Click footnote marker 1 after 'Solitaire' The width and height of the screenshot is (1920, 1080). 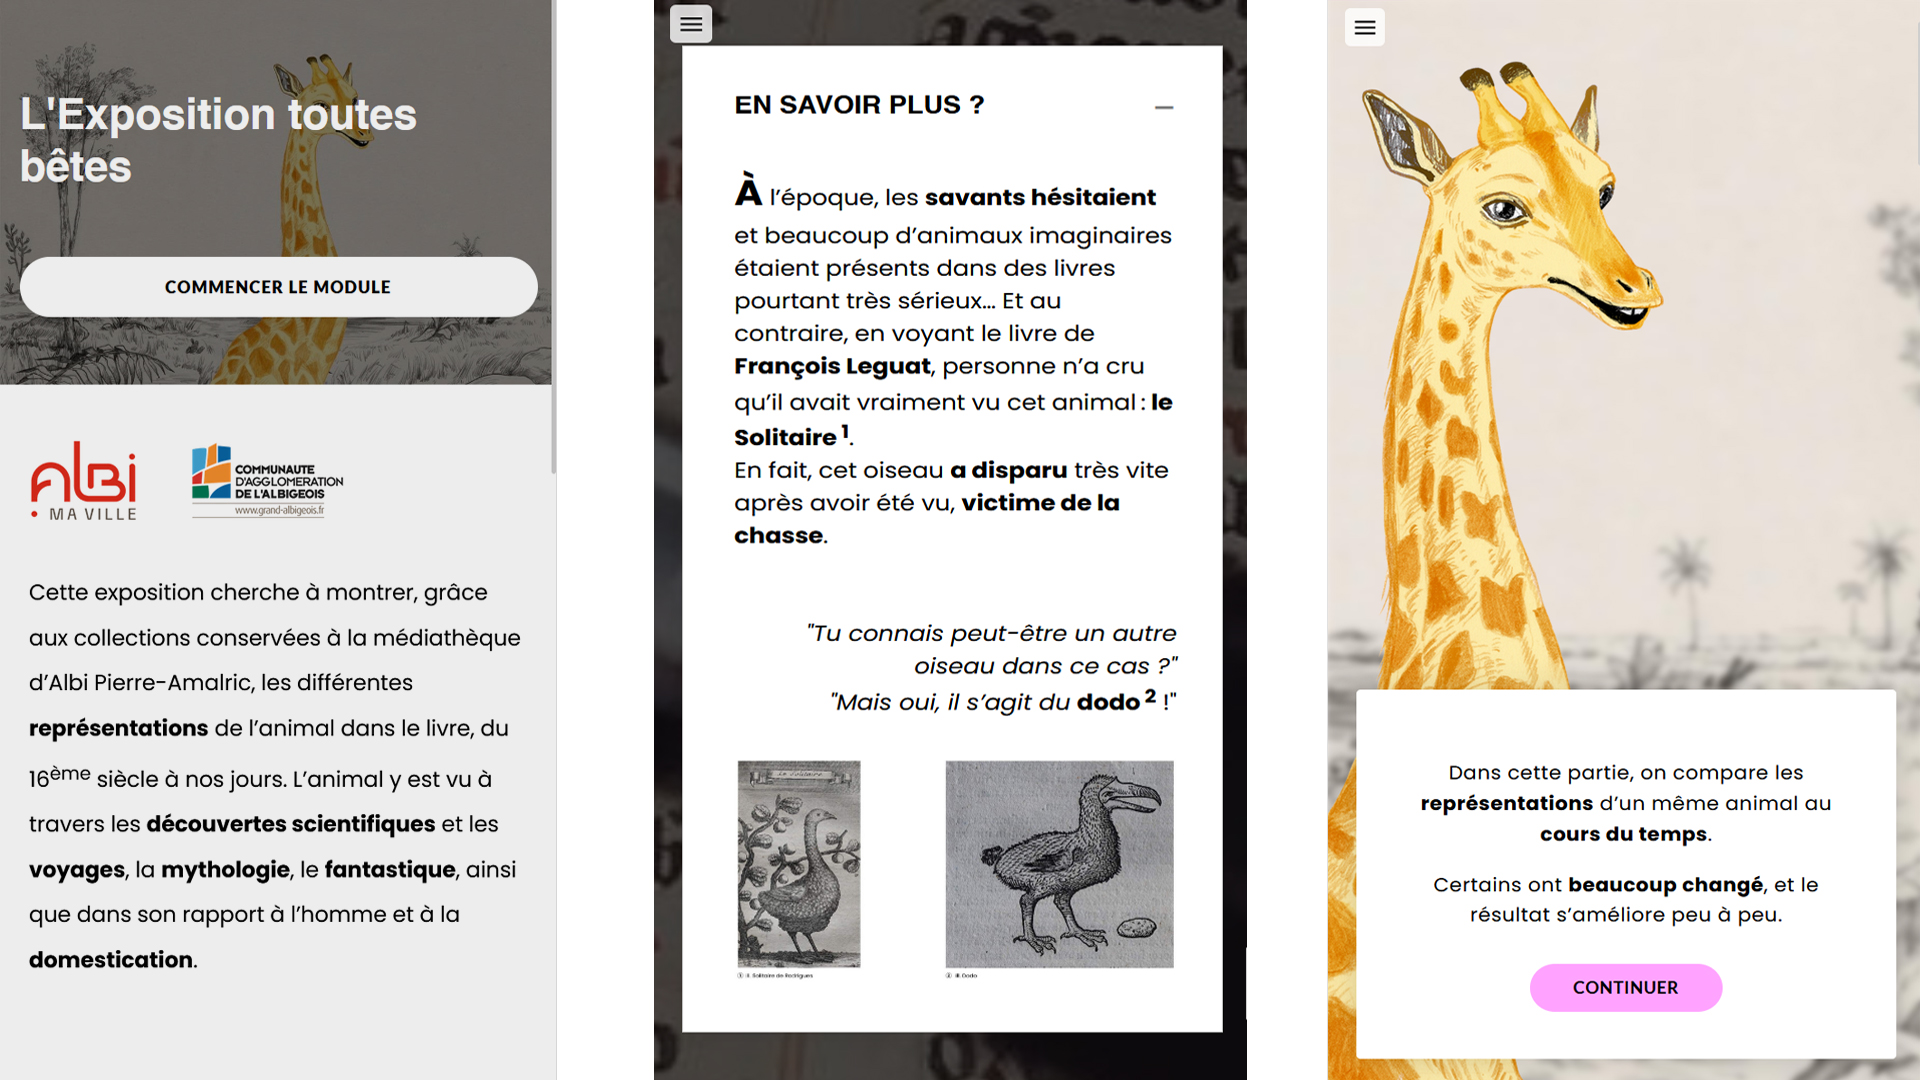(845, 432)
